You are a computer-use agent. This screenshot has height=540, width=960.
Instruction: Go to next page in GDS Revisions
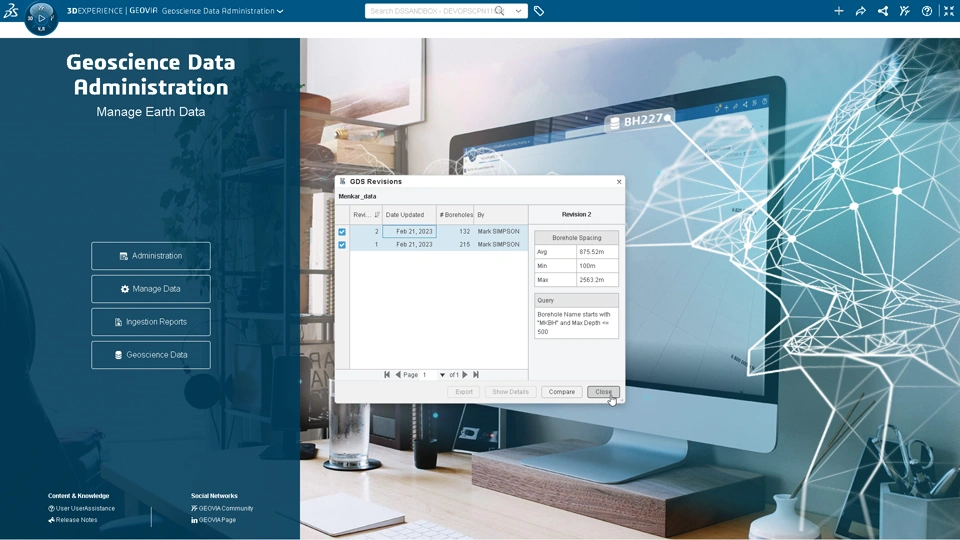coord(465,375)
